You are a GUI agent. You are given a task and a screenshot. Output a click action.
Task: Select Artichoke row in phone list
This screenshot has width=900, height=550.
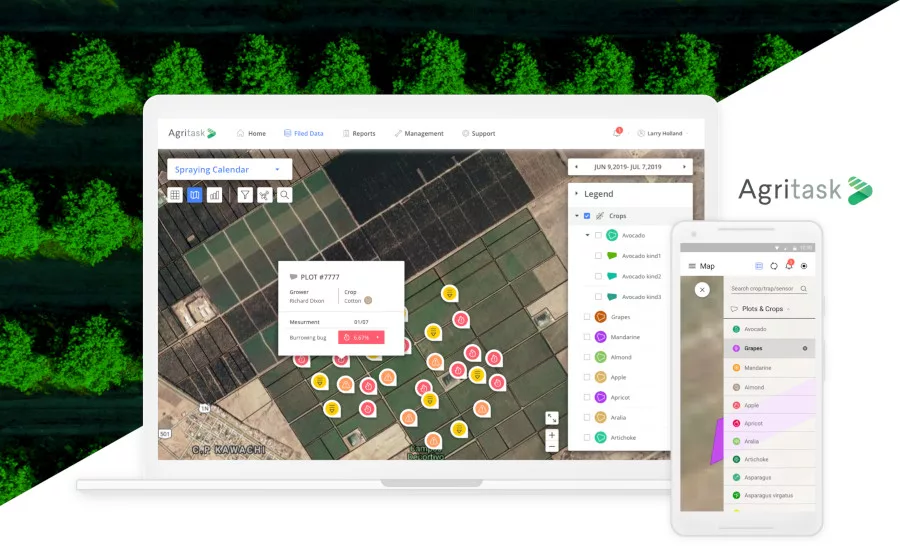(769, 459)
